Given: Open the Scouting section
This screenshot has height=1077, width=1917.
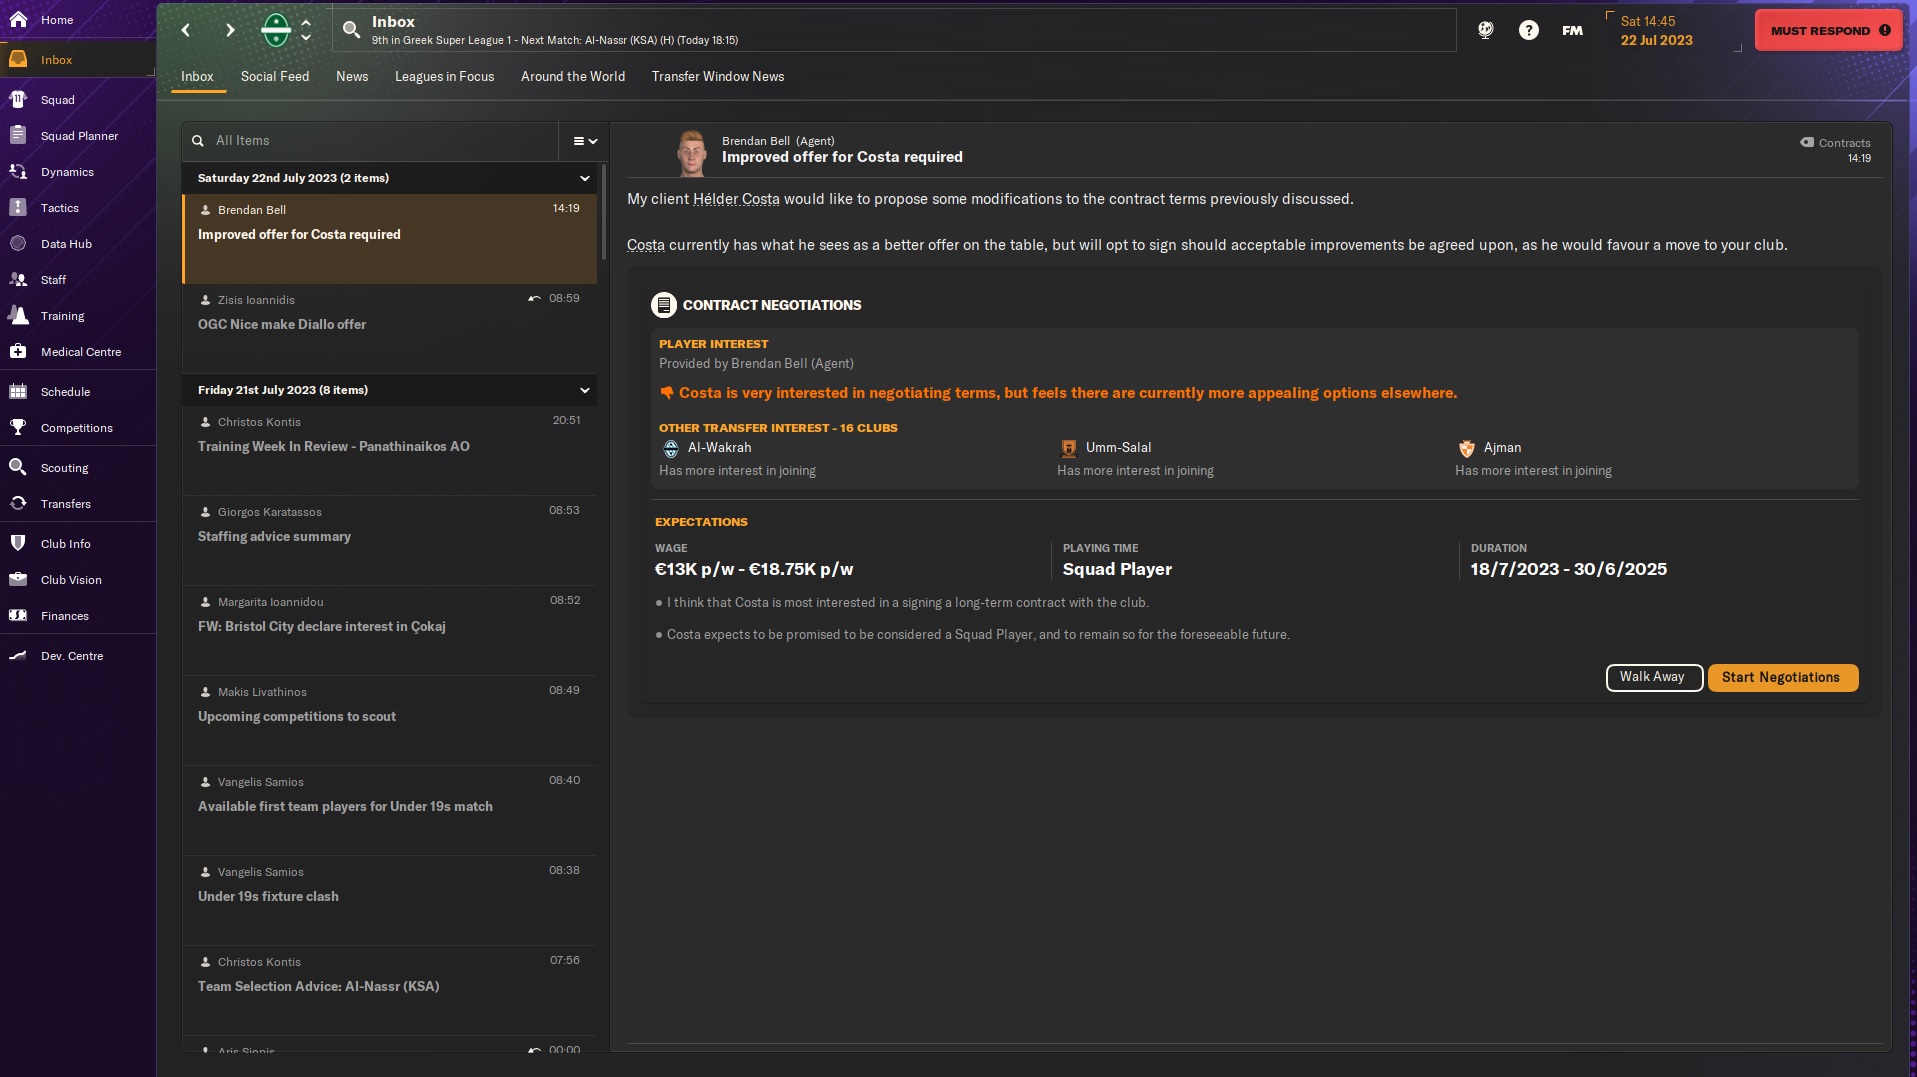Looking at the screenshot, I should coord(78,467).
